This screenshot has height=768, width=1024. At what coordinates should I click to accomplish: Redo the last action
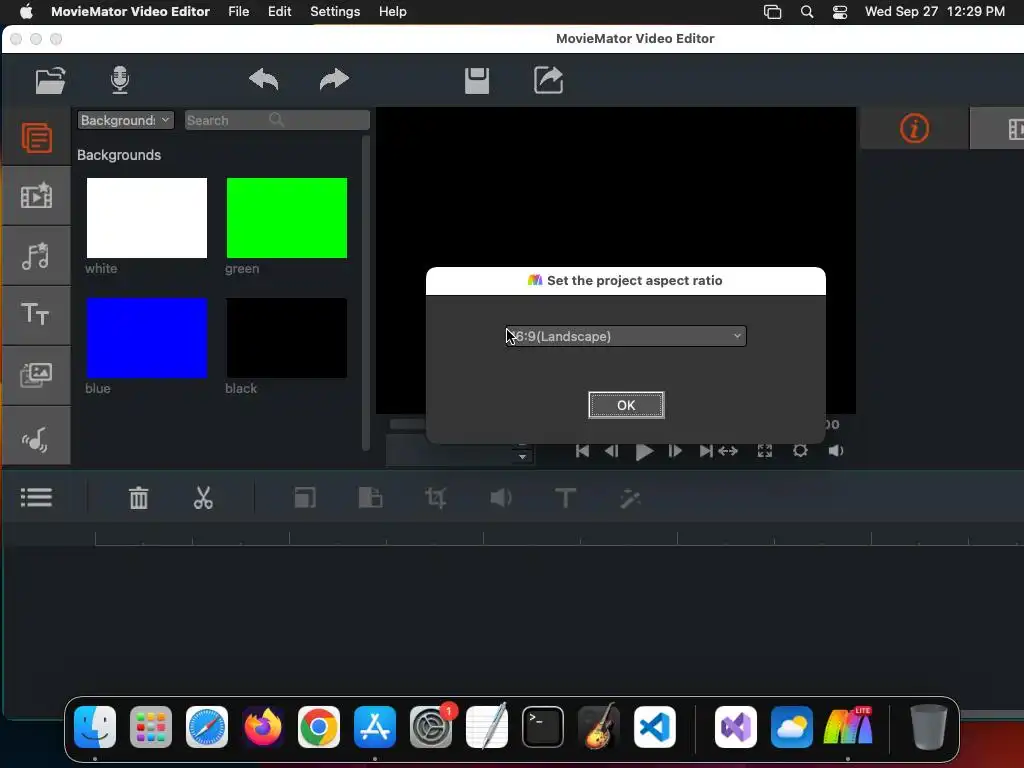click(x=334, y=80)
